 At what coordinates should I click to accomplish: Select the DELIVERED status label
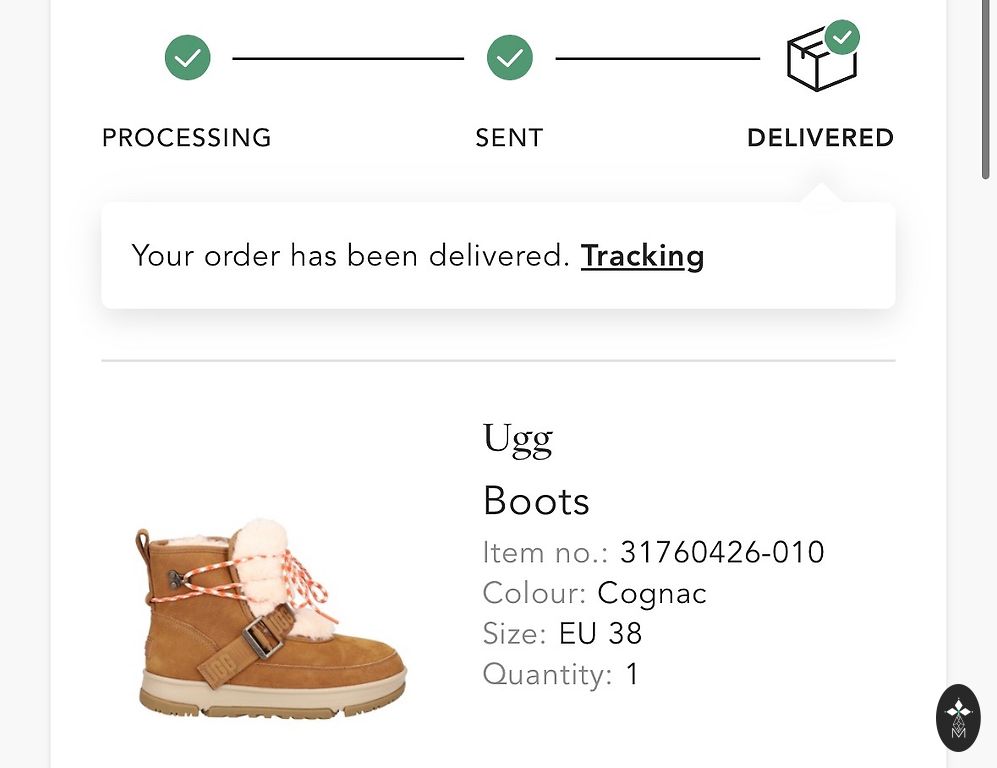[x=820, y=138]
